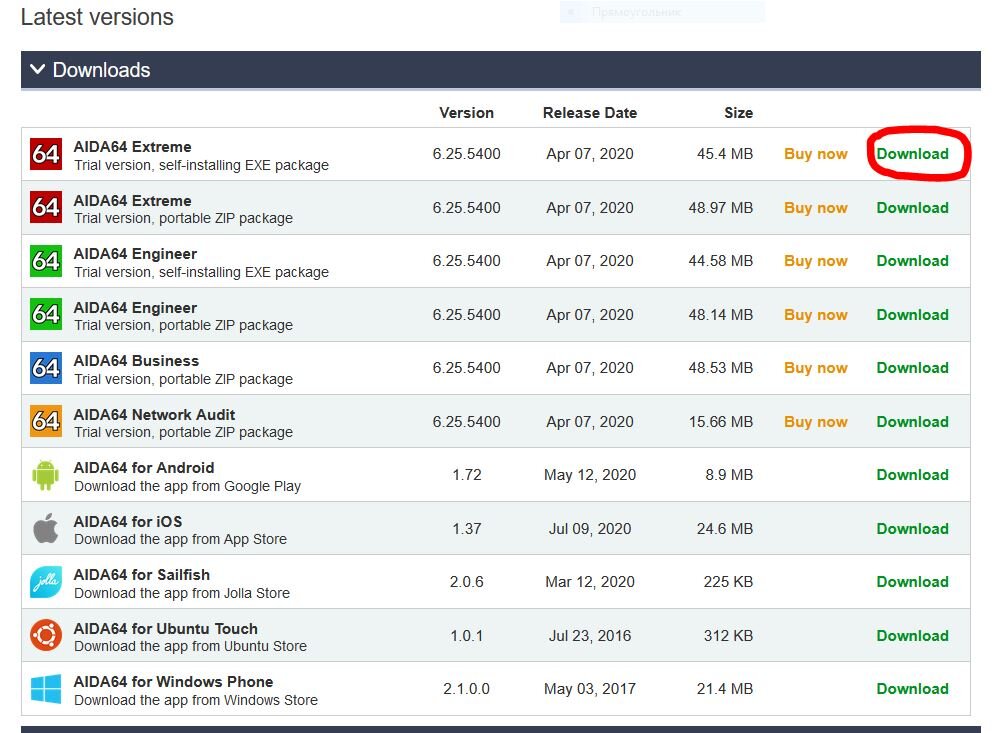The image size is (1001, 733).
Task: Buy now AIDA64 Engineer EXE package
Action: [816, 261]
